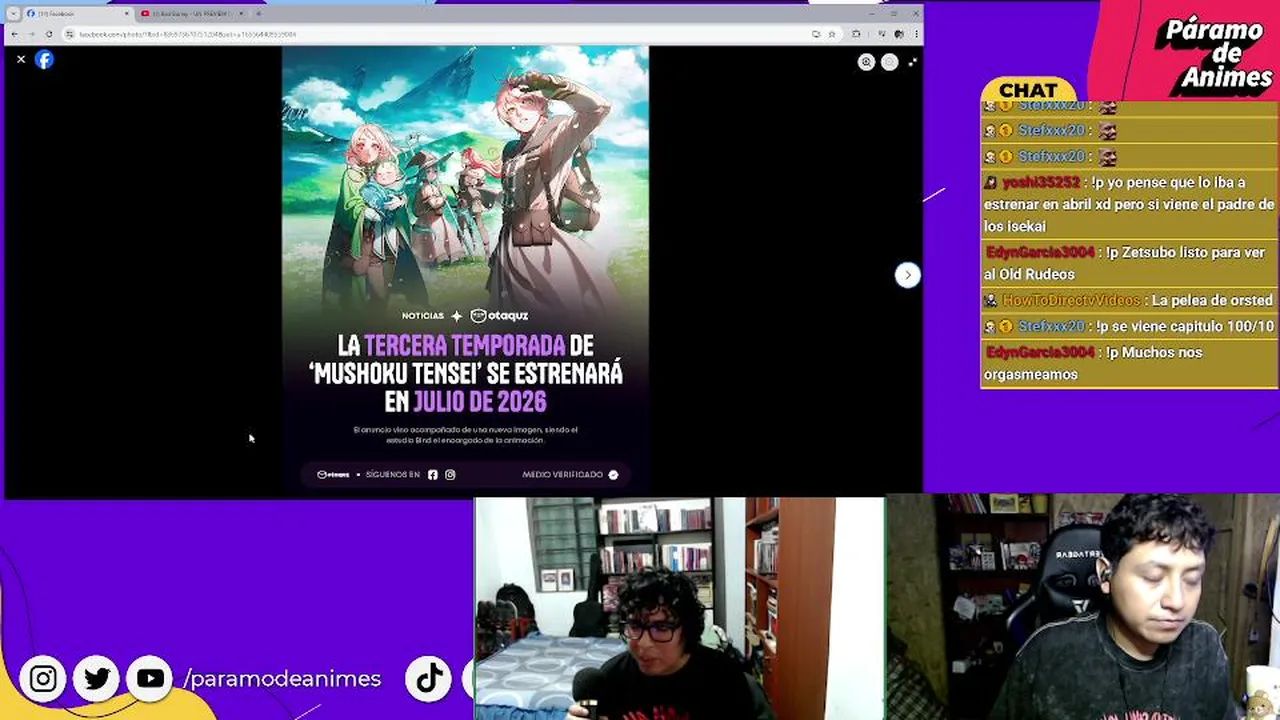Image resolution: width=1280 pixels, height=720 pixels.
Task: Switch to the YouTube browser tab
Action: click(192, 14)
